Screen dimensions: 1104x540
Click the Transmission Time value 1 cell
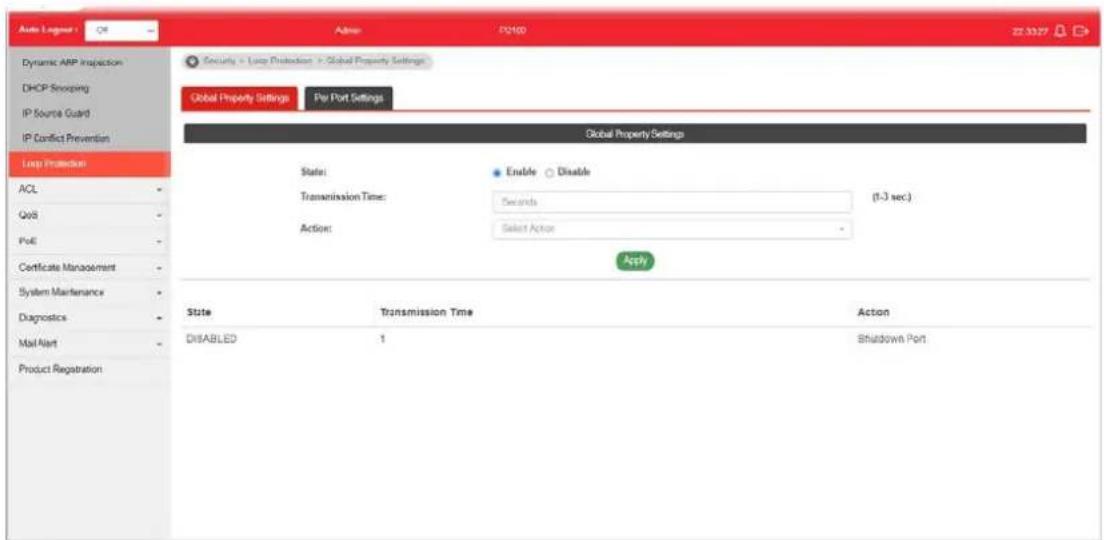(x=382, y=339)
